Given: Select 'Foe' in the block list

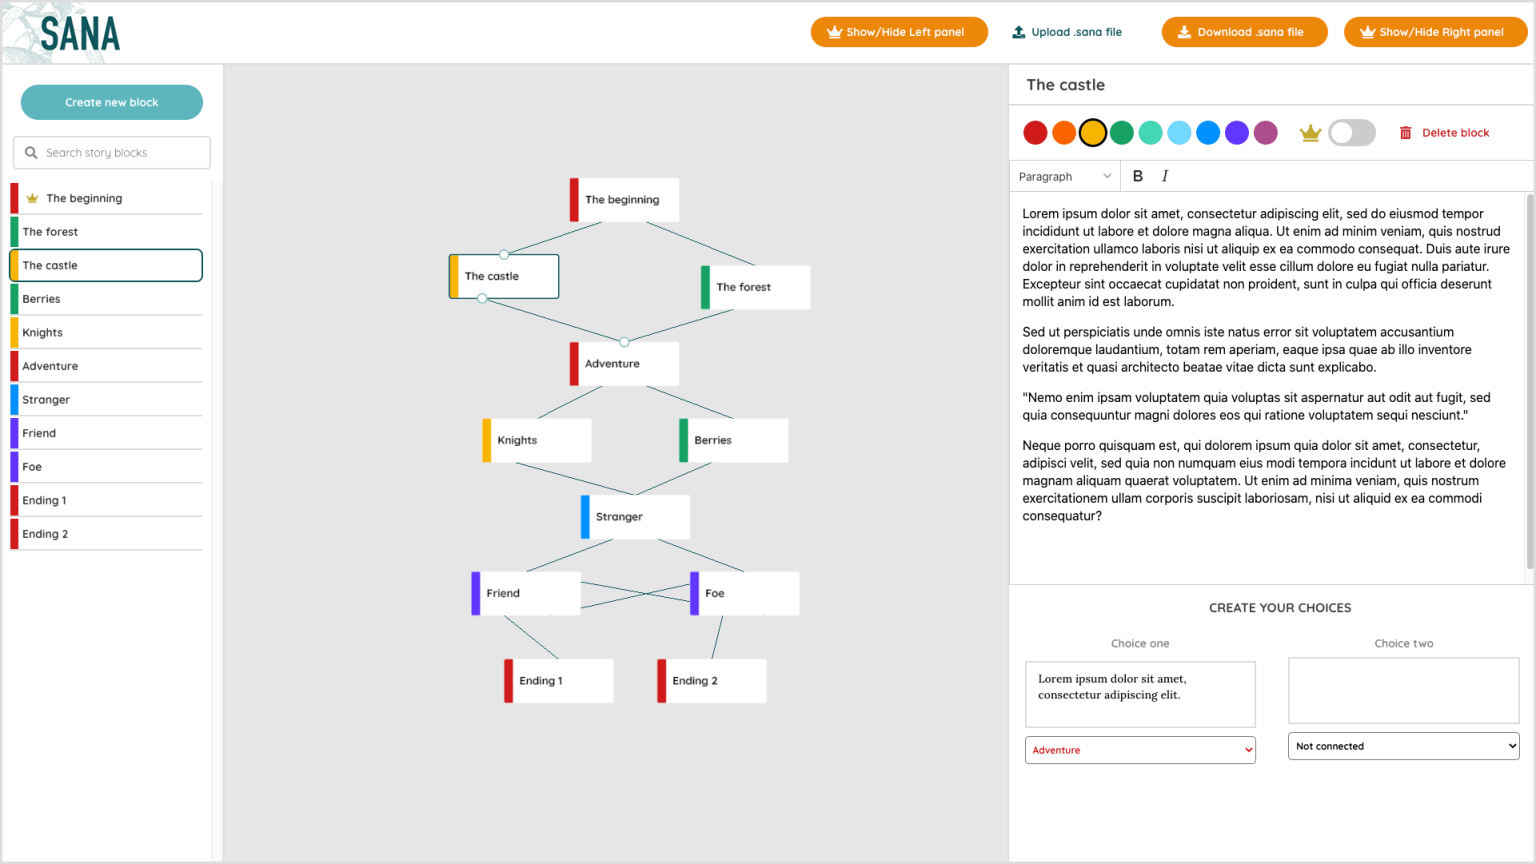Looking at the screenshot, I should click(x=106, y=467).
